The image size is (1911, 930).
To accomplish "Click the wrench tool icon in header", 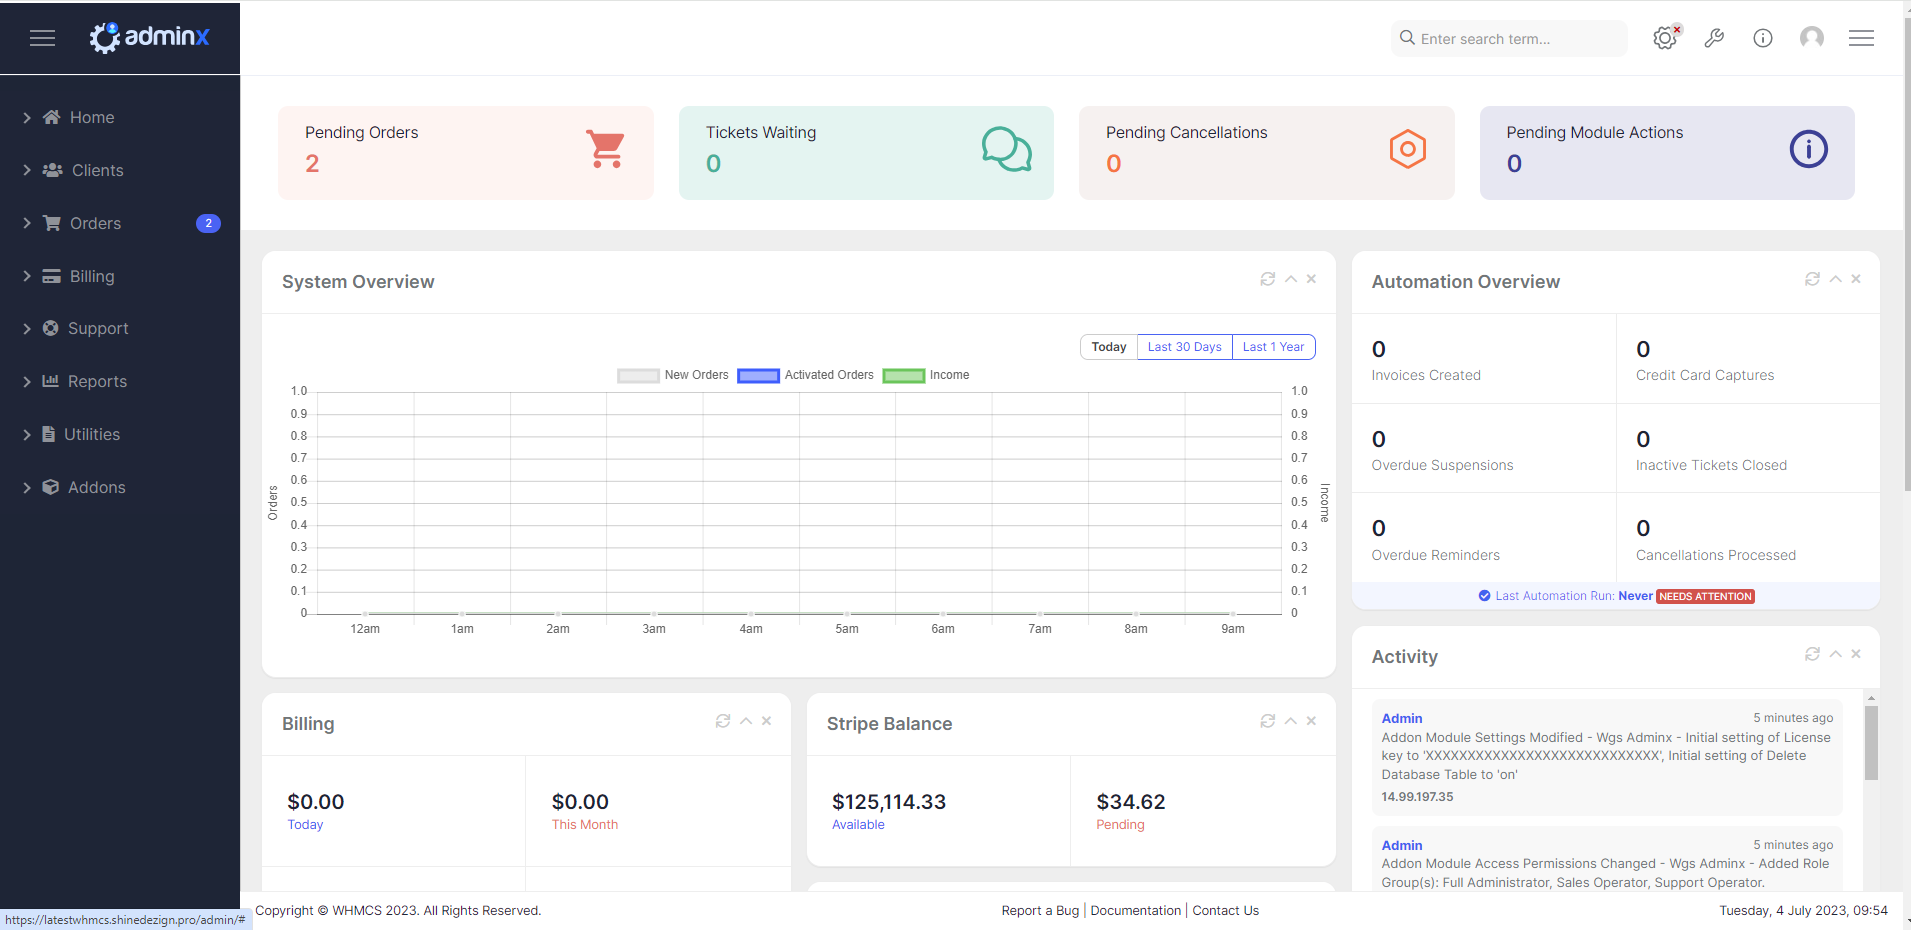I will click(x=1714, y=38).
